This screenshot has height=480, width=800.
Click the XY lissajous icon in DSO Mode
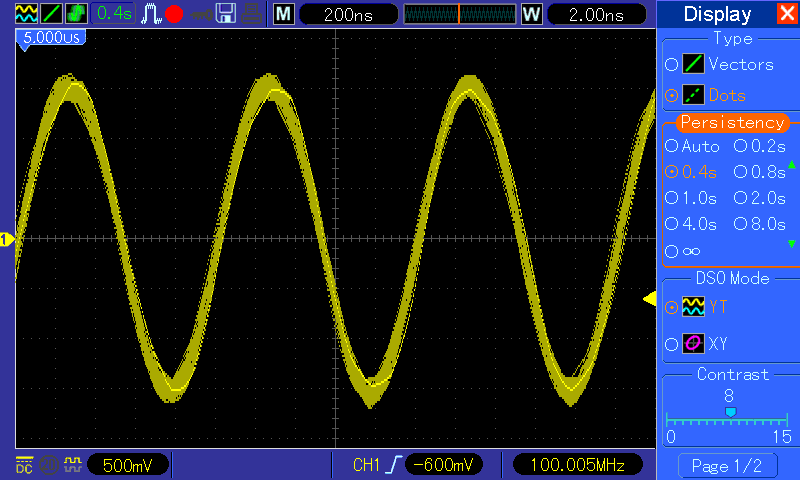point(693,343)
